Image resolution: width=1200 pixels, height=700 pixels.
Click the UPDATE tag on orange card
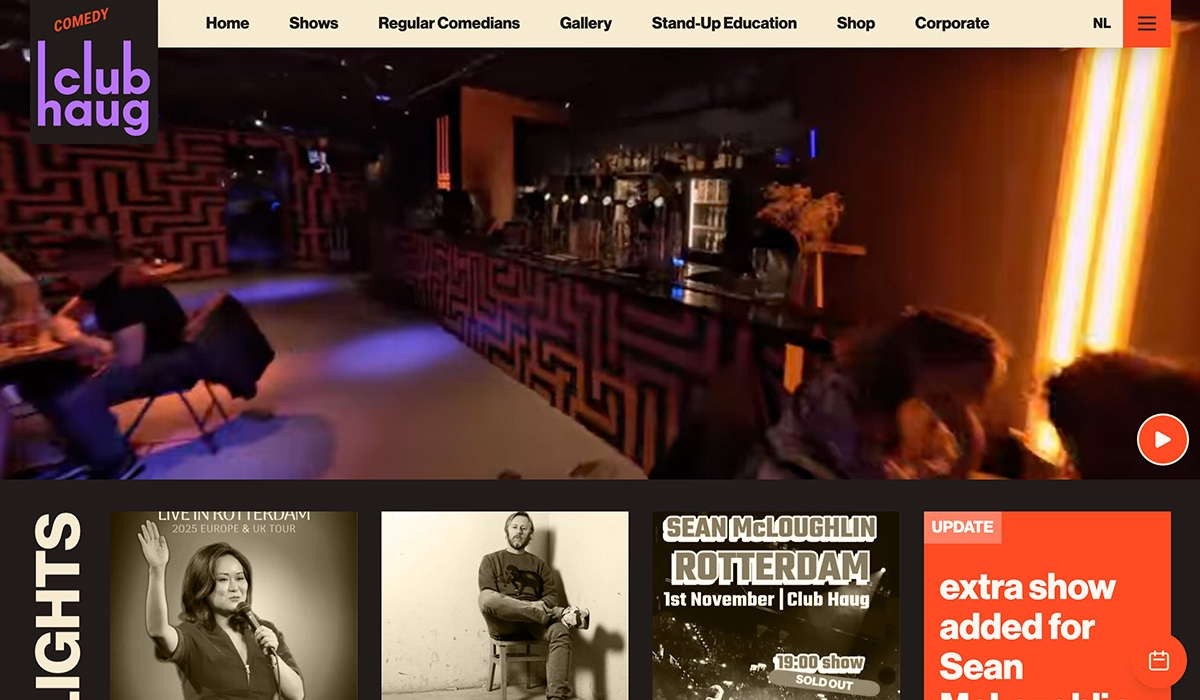click(962, 527)
